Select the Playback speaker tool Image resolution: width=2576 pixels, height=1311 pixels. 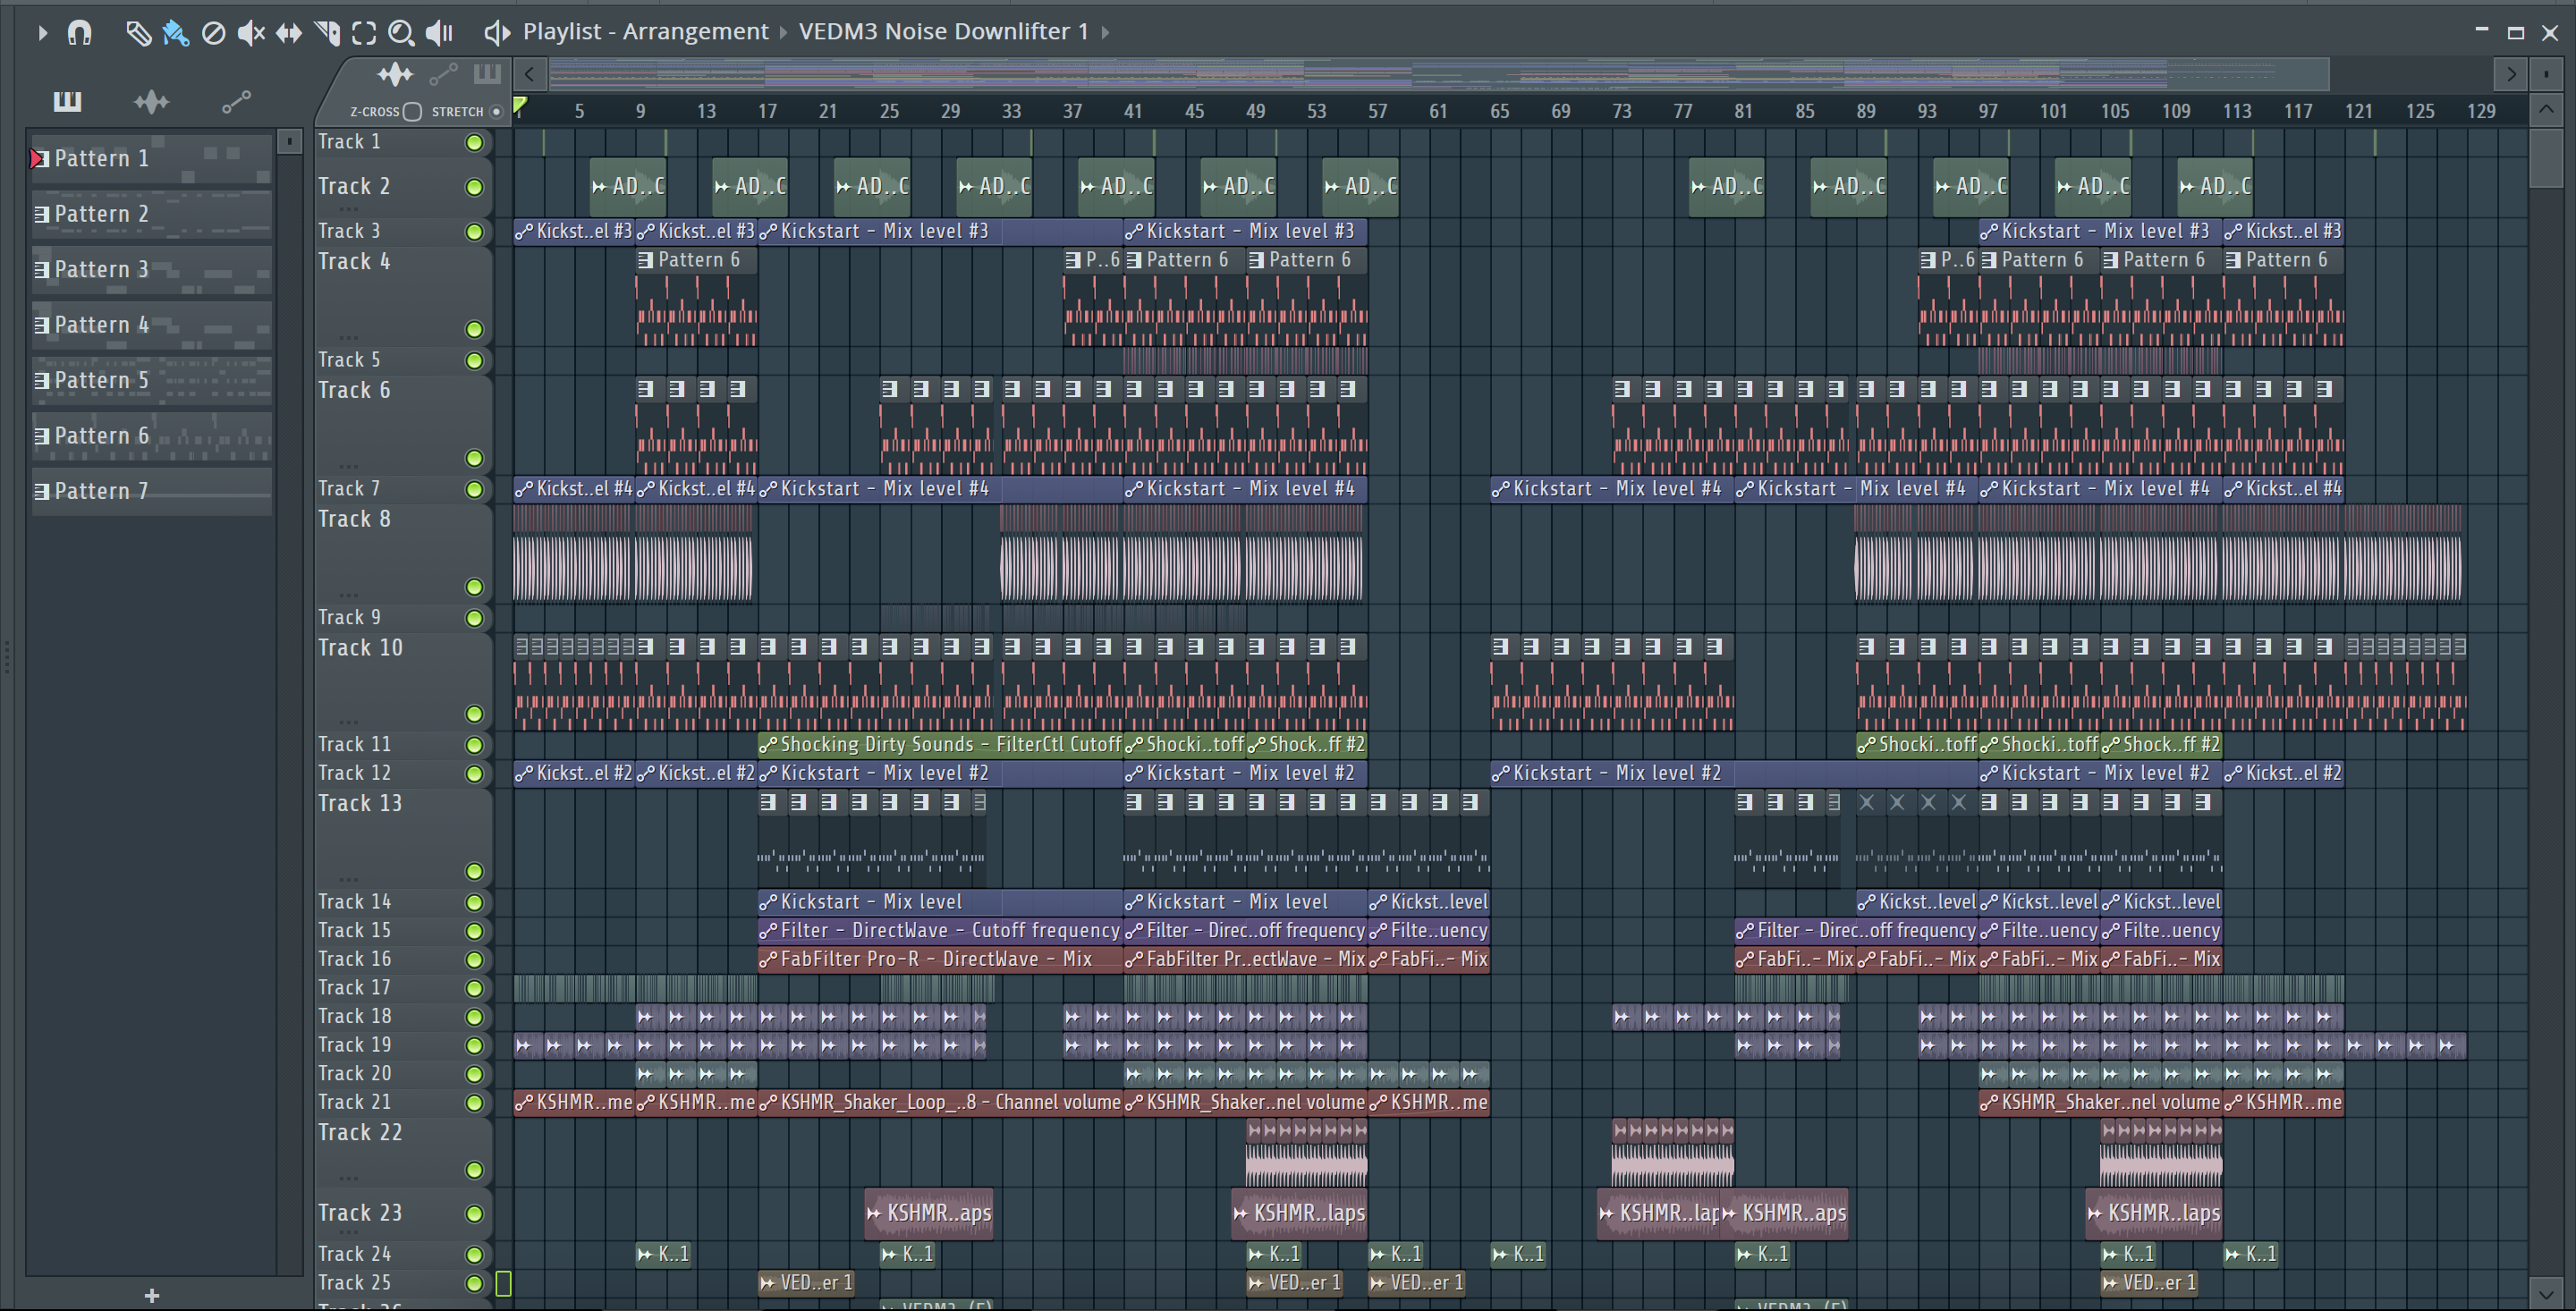(x=439, y=33)
